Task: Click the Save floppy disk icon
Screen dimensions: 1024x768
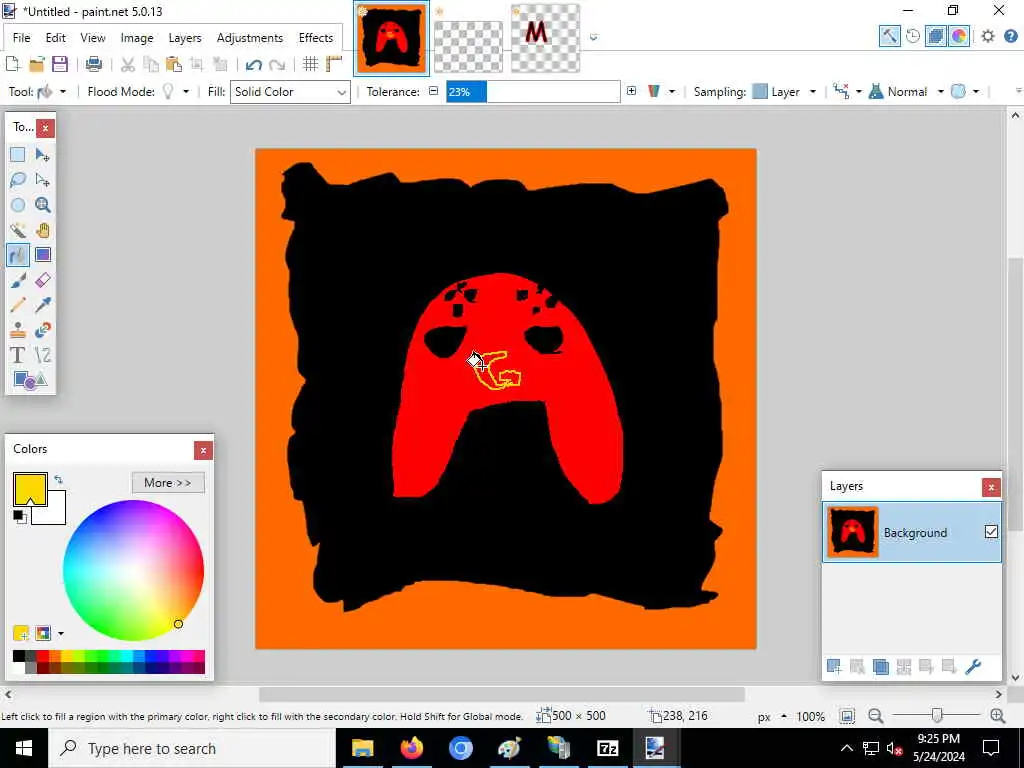Action: 60,64
